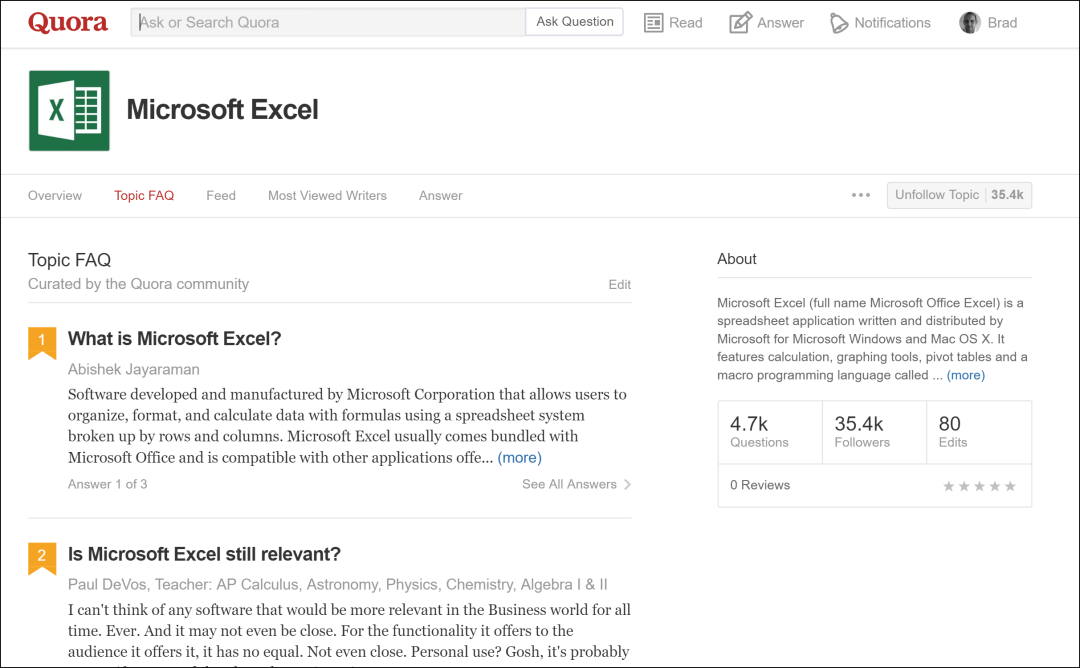Click the orange bookmark number 1 badge
1080x668 pixels.
(42, 341)
